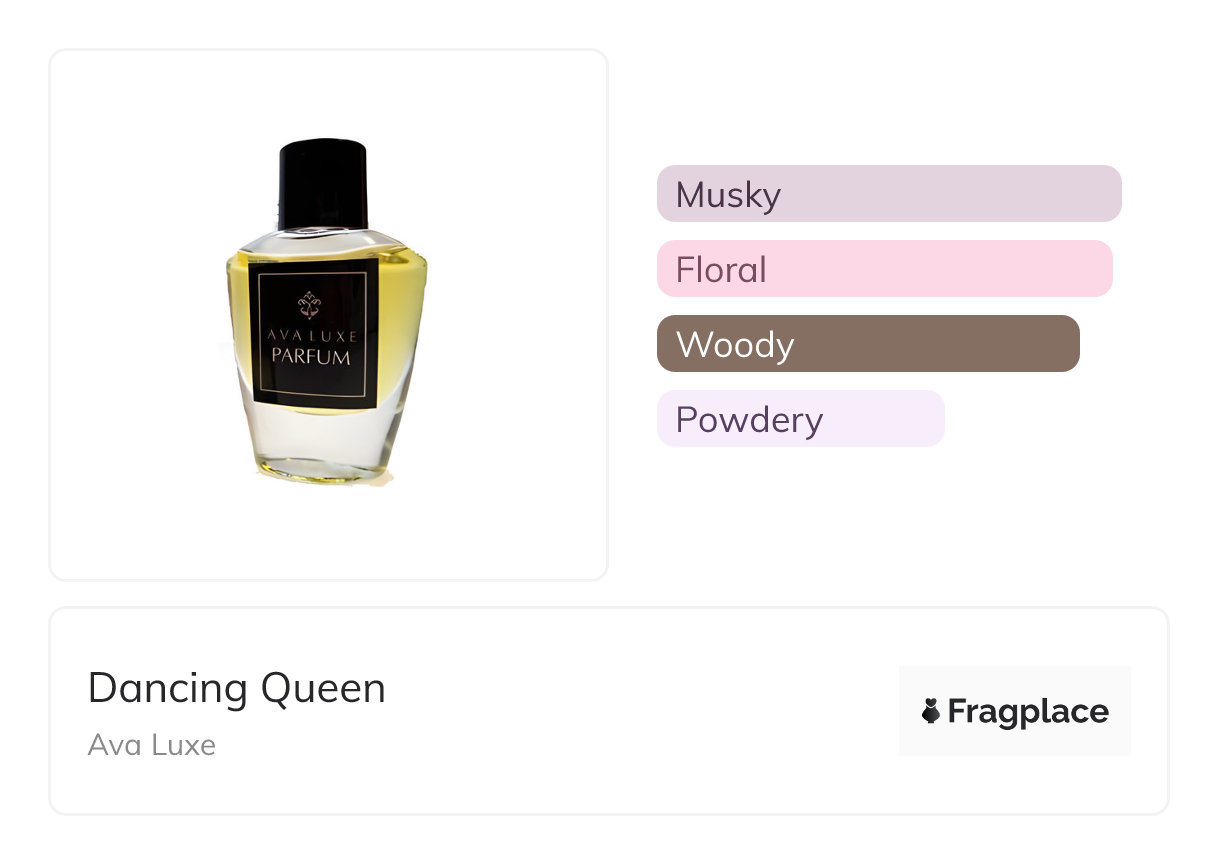Click the Fragplace wordmark text
This screenshot has width=1218, height=864.
[1028, 712]
